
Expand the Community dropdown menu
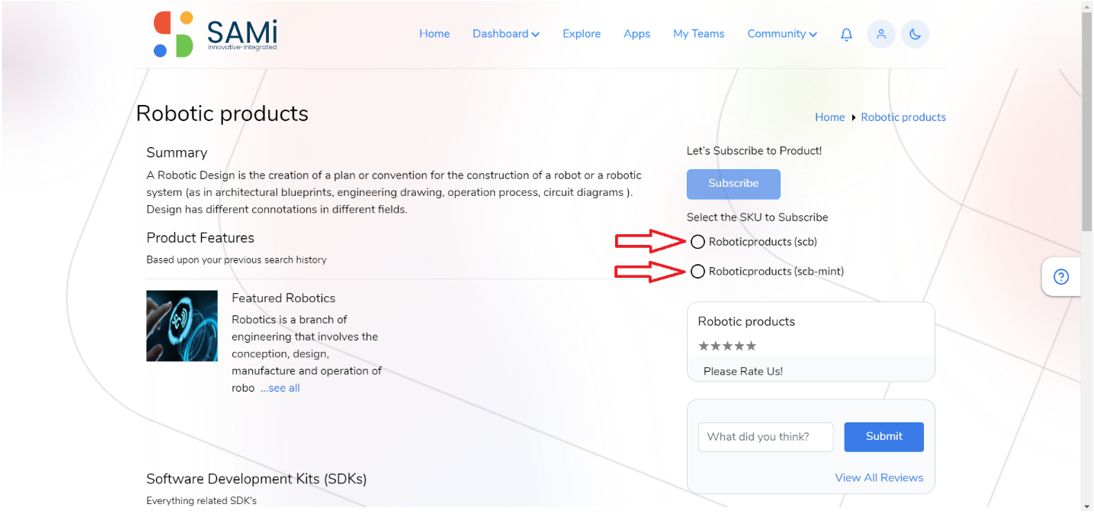coord(782,33)
